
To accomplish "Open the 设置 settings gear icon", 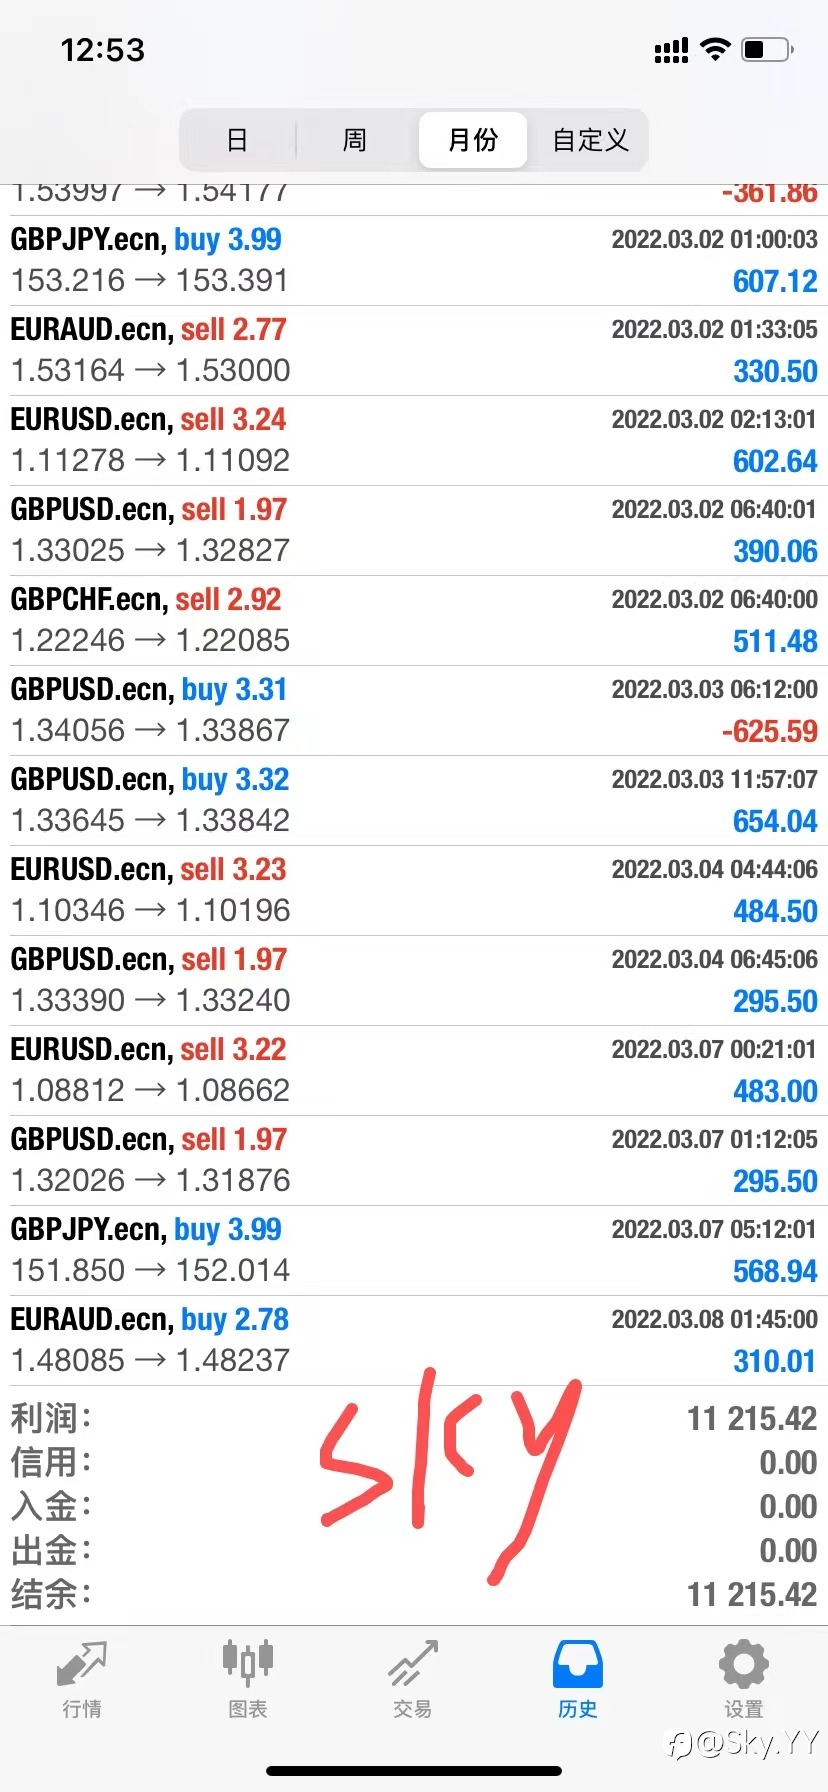I will [x=744, y=1664].
